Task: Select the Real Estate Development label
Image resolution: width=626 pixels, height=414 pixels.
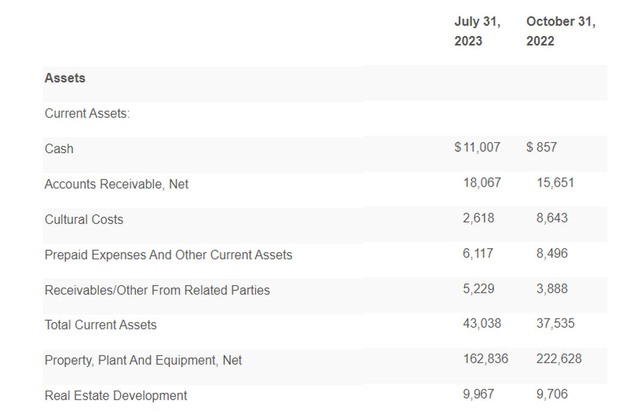Action: coord(115,396)
